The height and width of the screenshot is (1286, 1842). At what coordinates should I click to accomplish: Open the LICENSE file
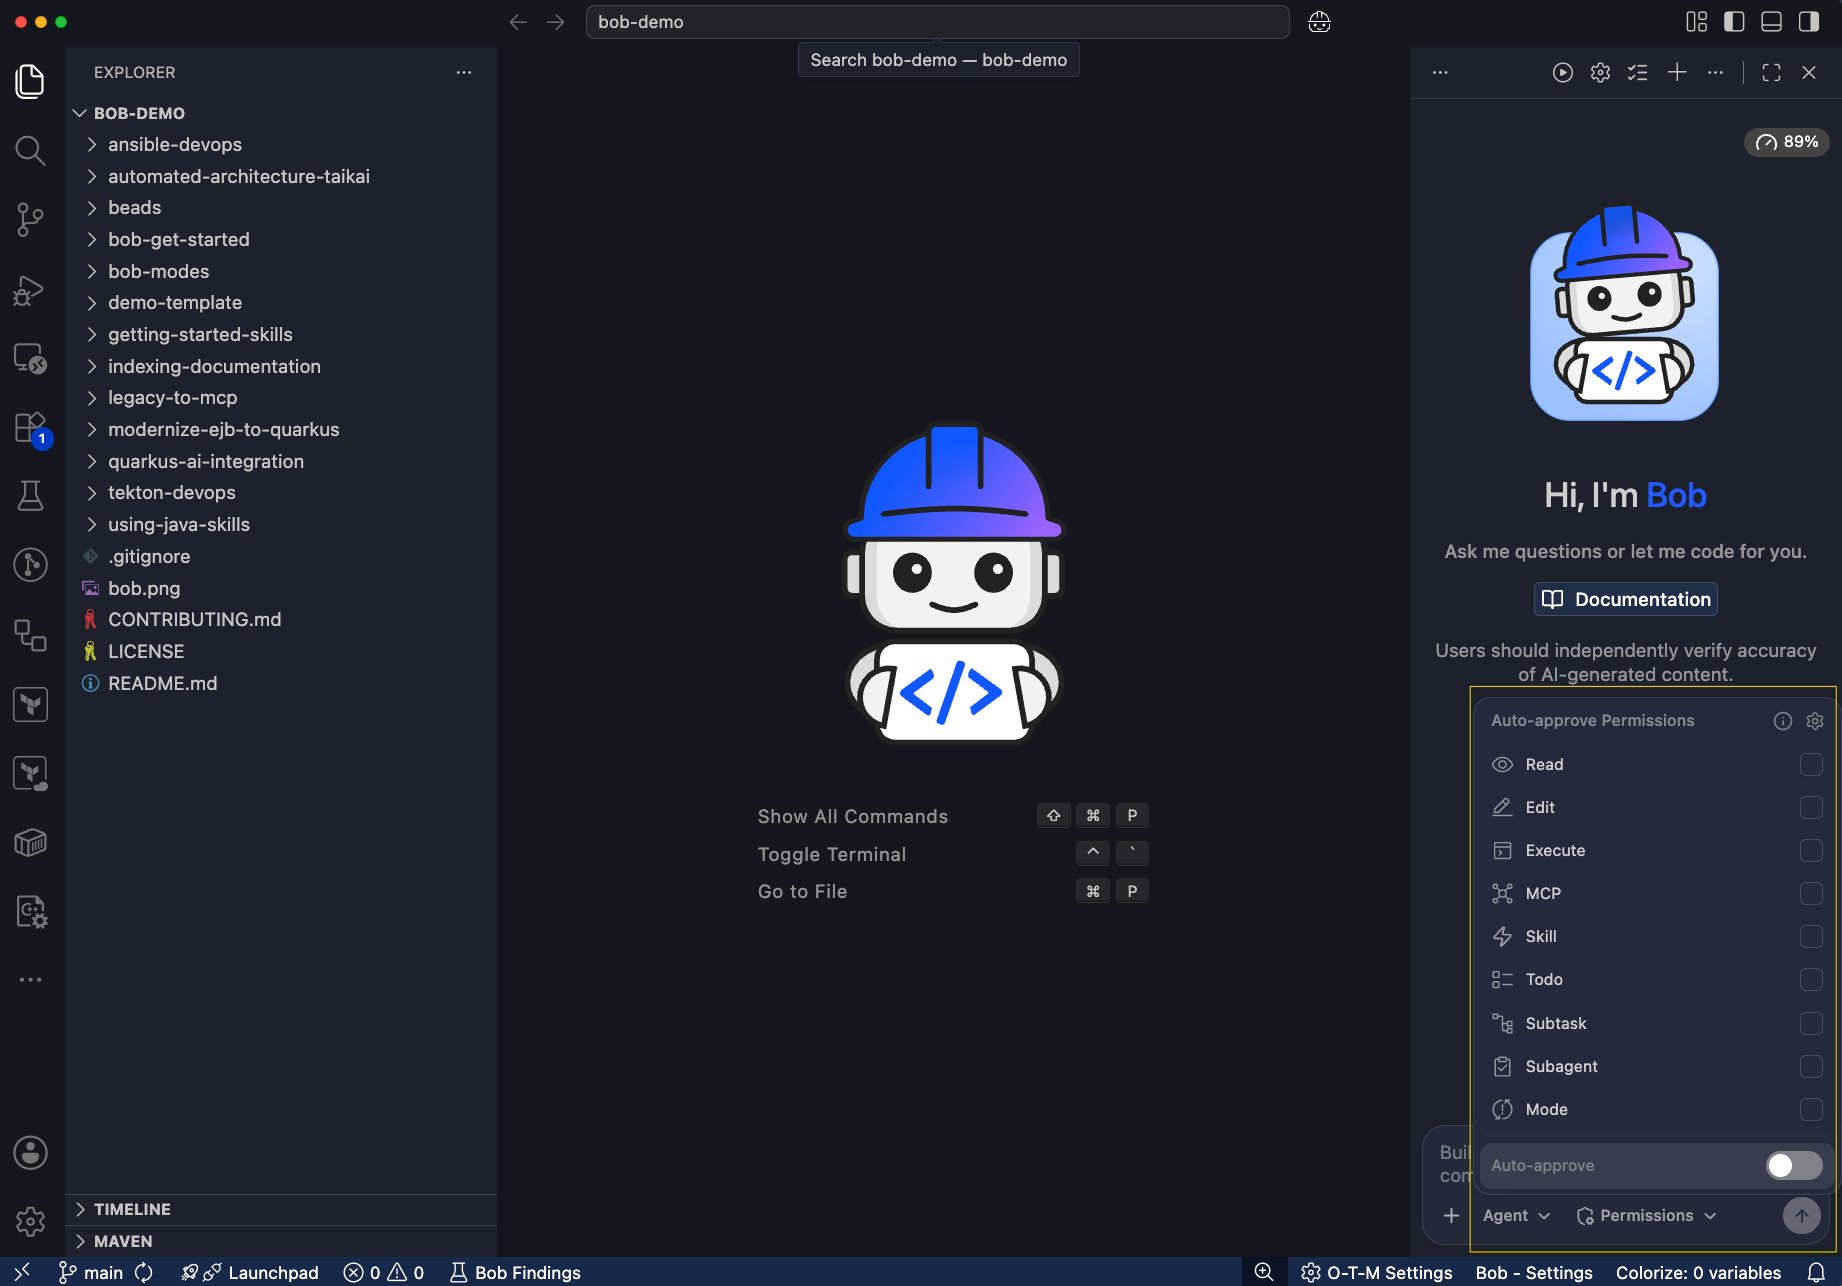[281, 652]
